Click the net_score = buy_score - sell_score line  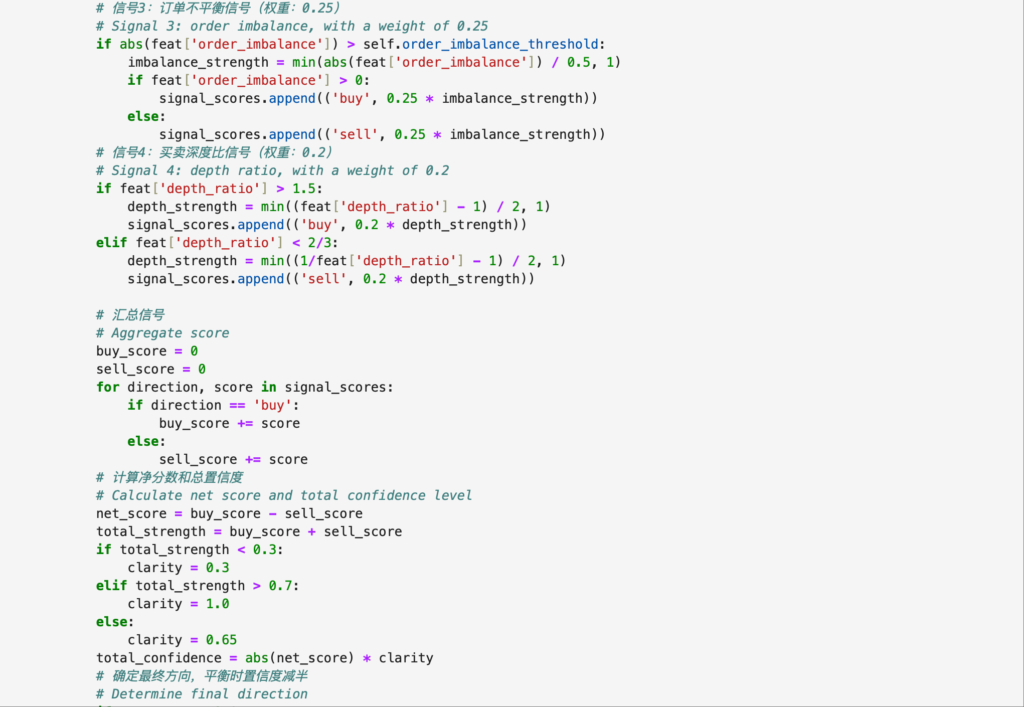click(x=229, y=513)
